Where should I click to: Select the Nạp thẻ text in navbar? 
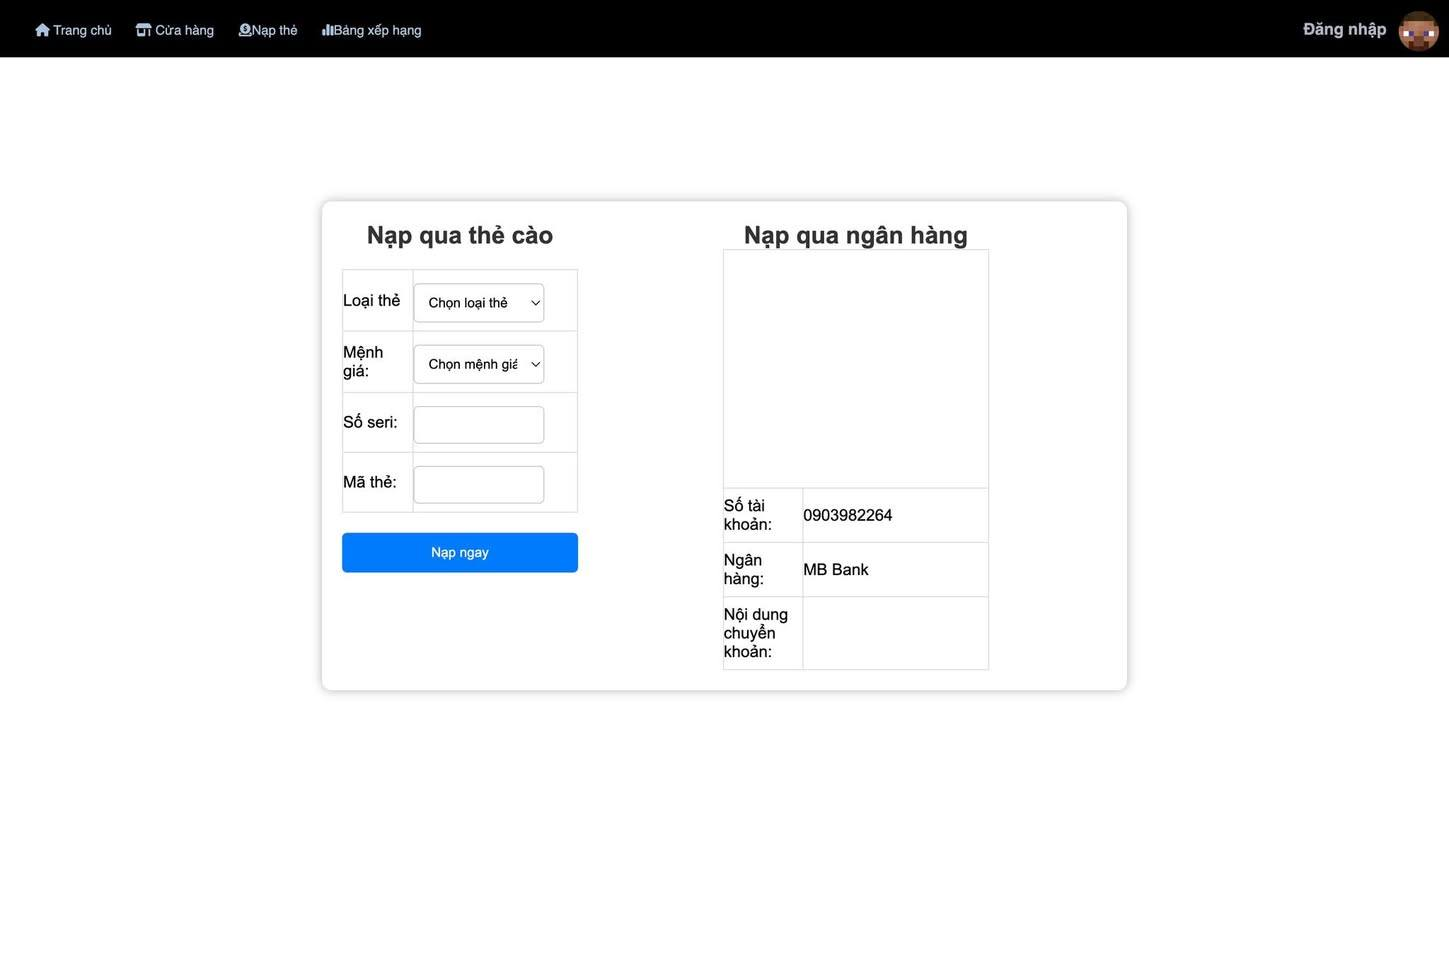[x=275, y=30]
